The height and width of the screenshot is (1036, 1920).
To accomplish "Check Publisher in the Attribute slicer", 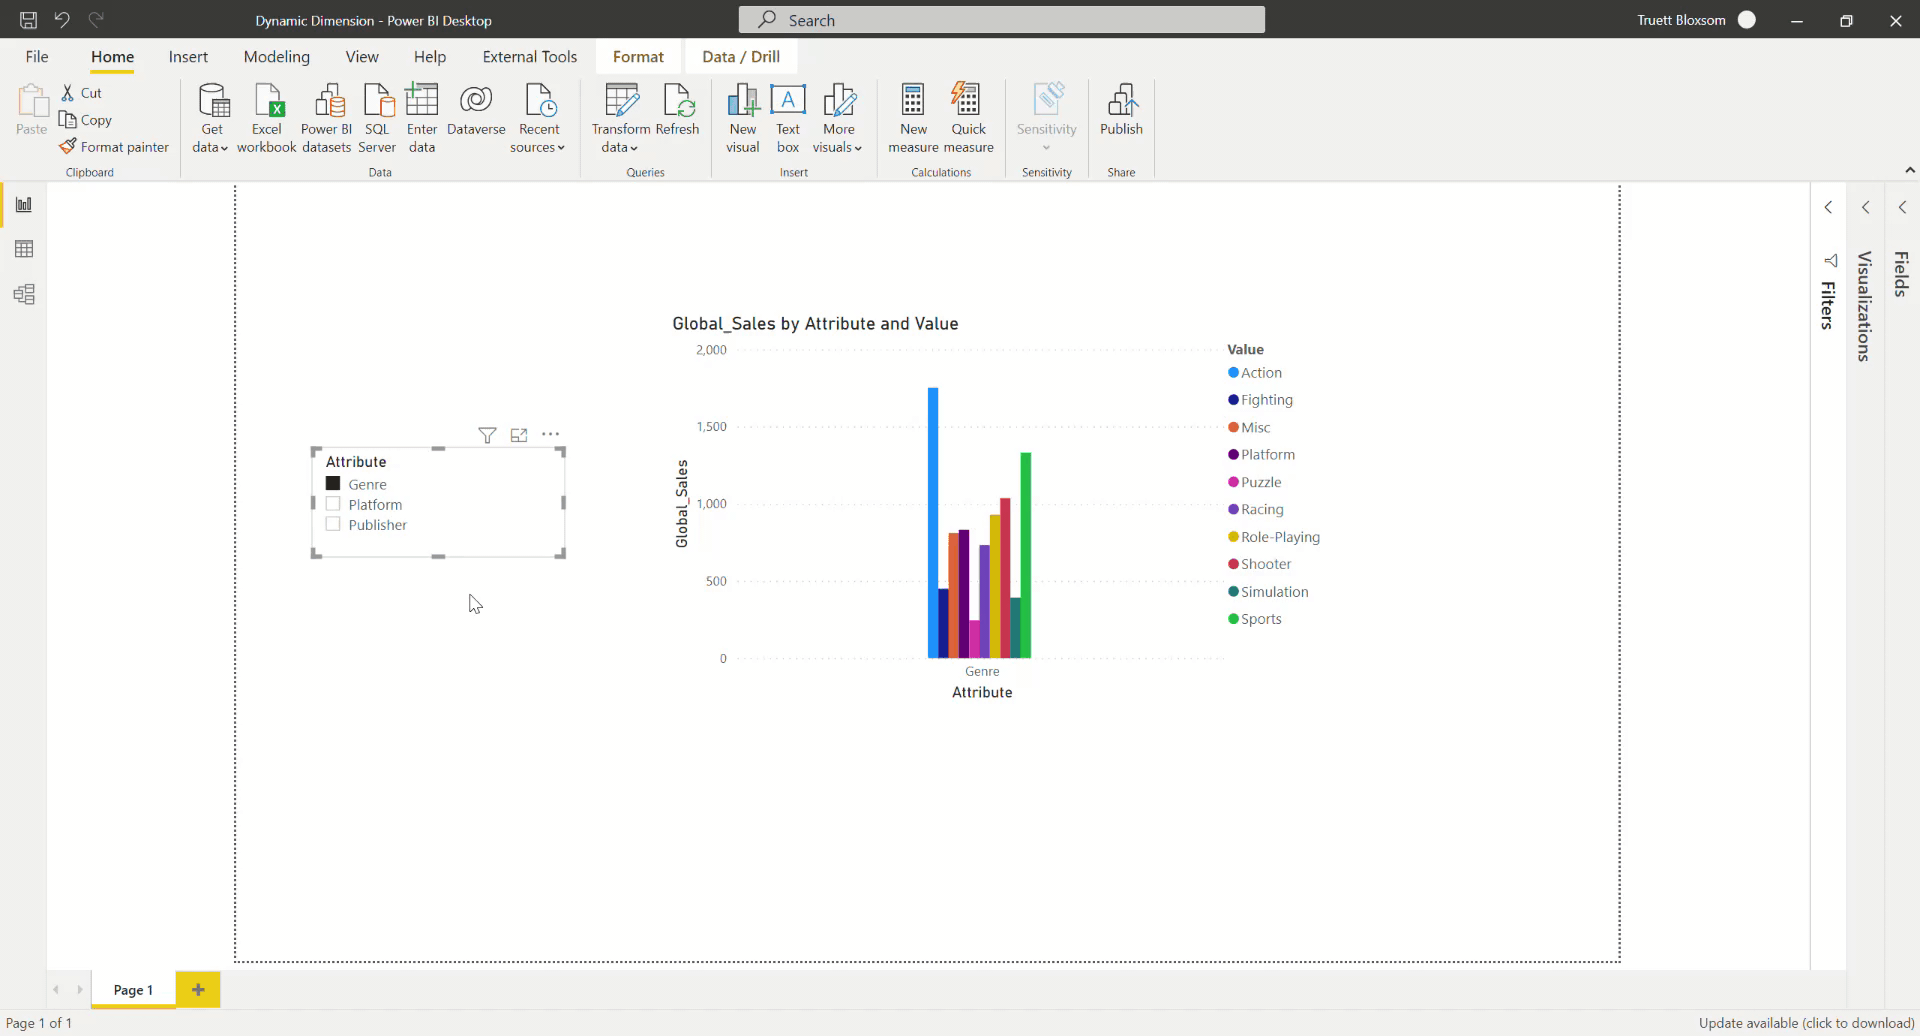I will [333, 524].
